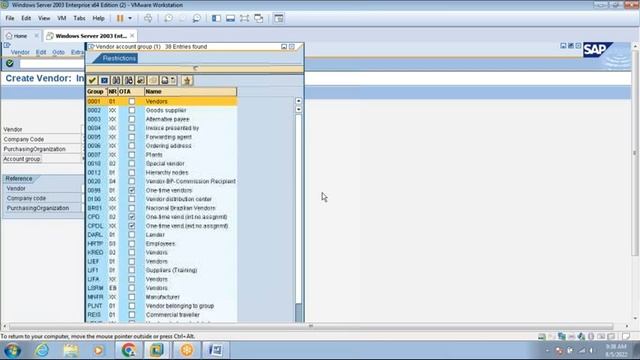Tick the OTA checkbox for Manufacturer
The image size is (640, 360).
(x=132, y=297)
